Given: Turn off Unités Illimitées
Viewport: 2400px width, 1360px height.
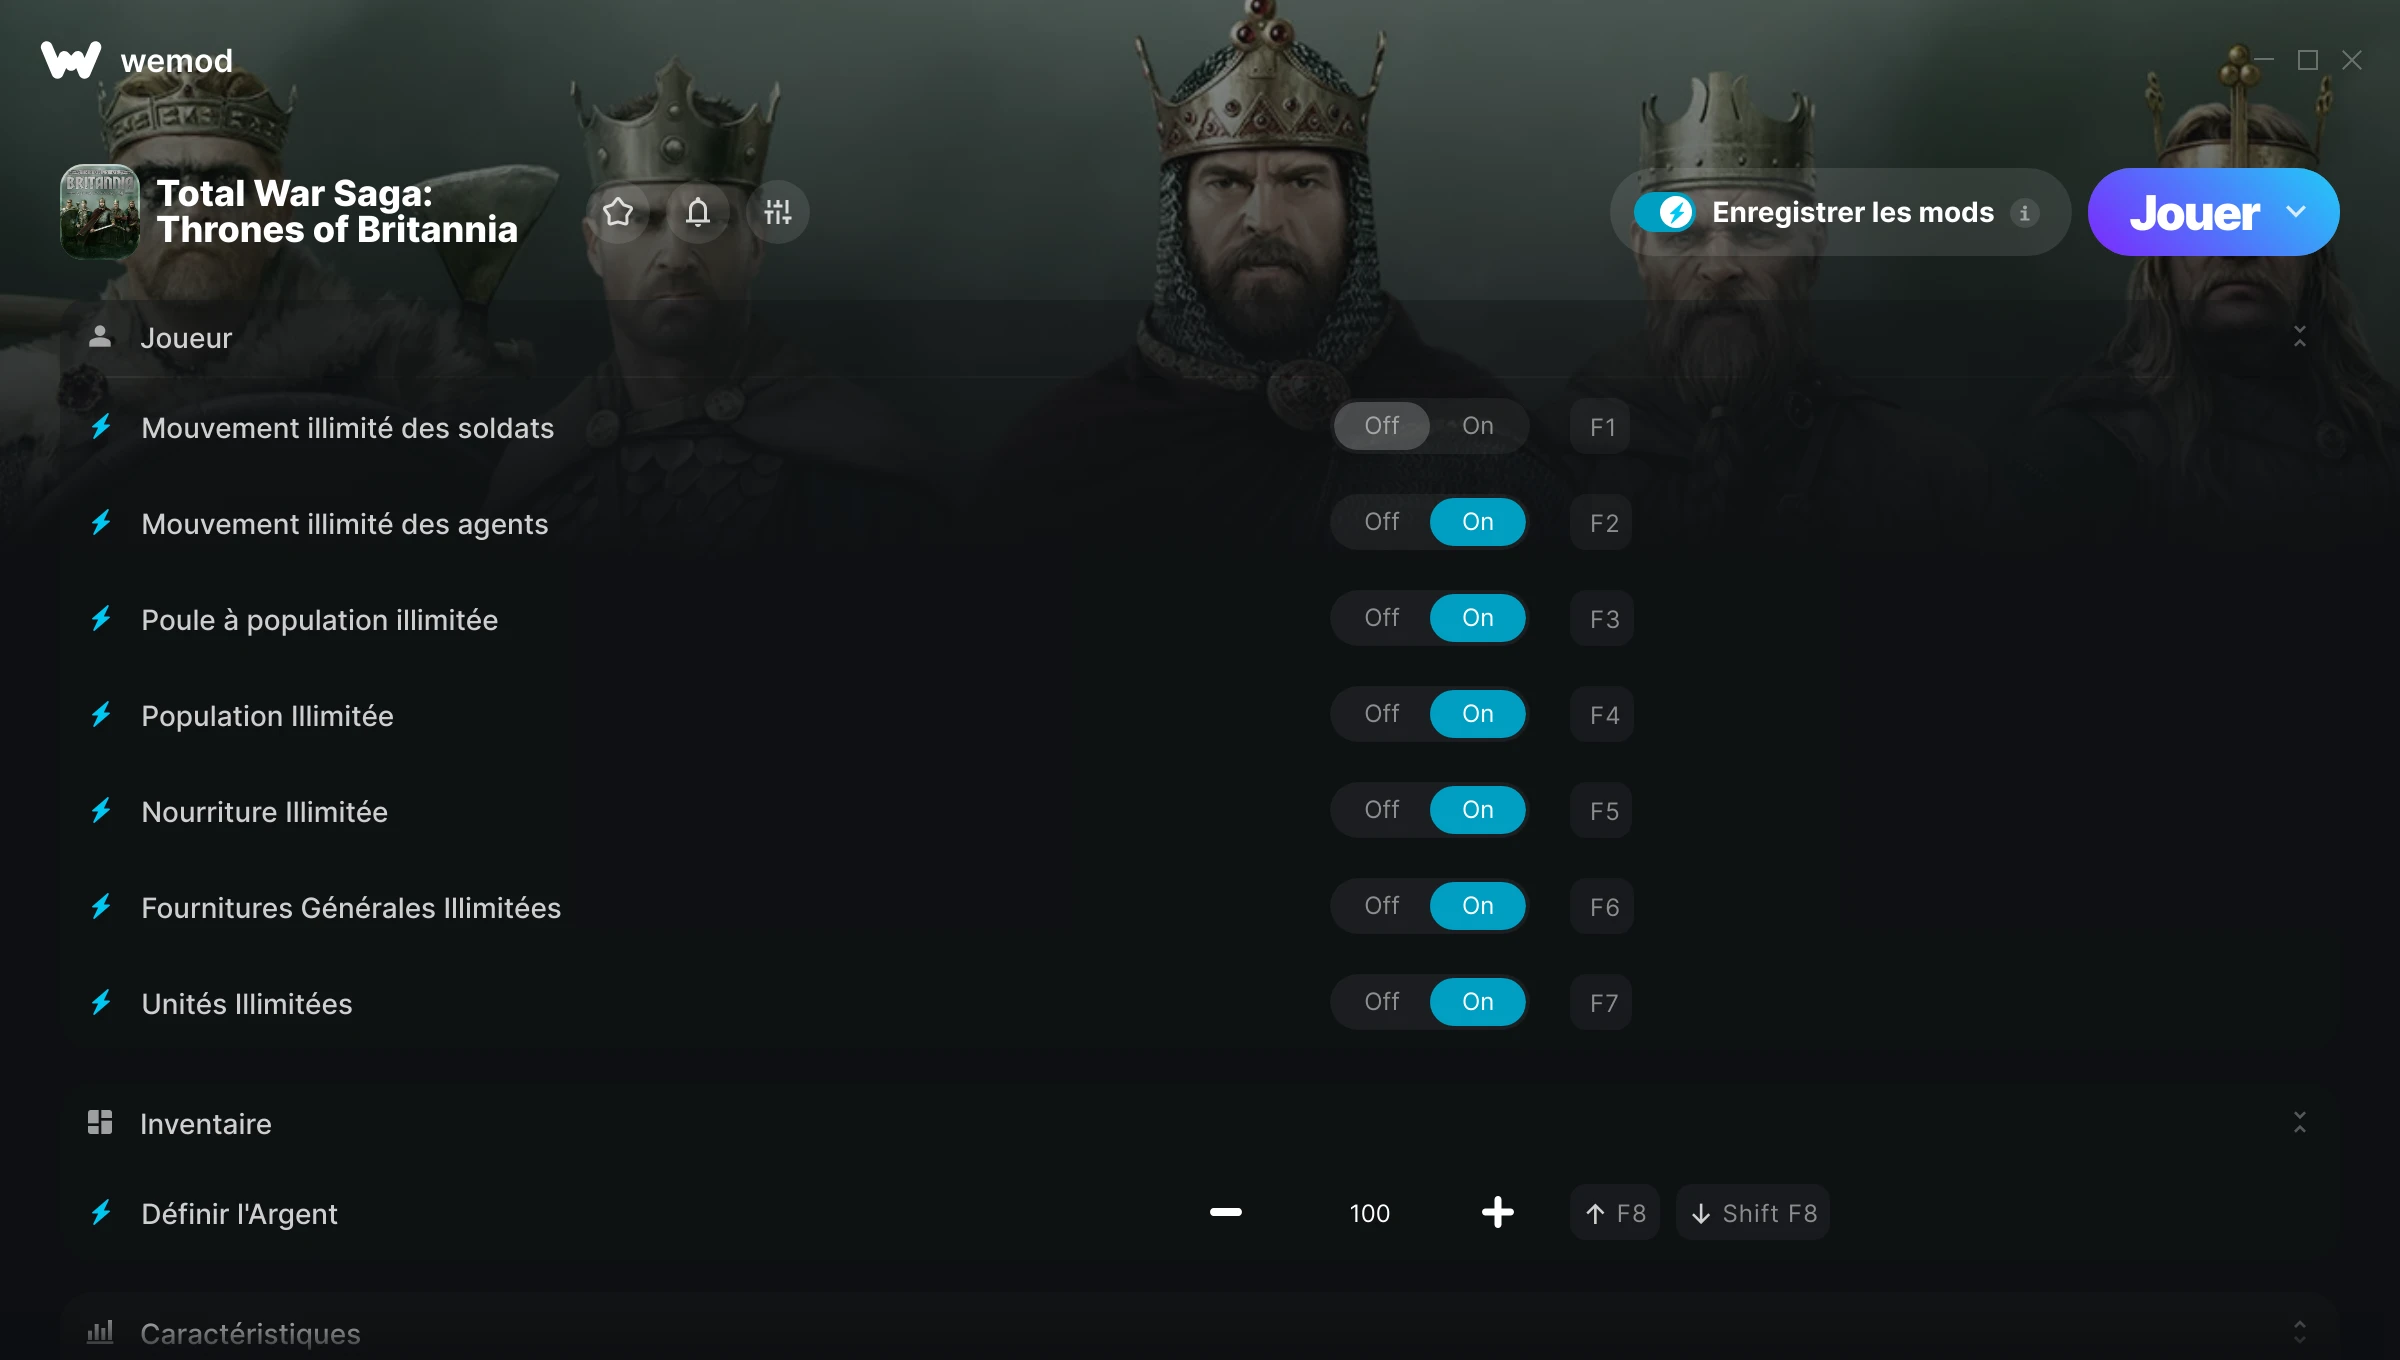Looking at the screenshot, I should (x=1381, y=1002).
